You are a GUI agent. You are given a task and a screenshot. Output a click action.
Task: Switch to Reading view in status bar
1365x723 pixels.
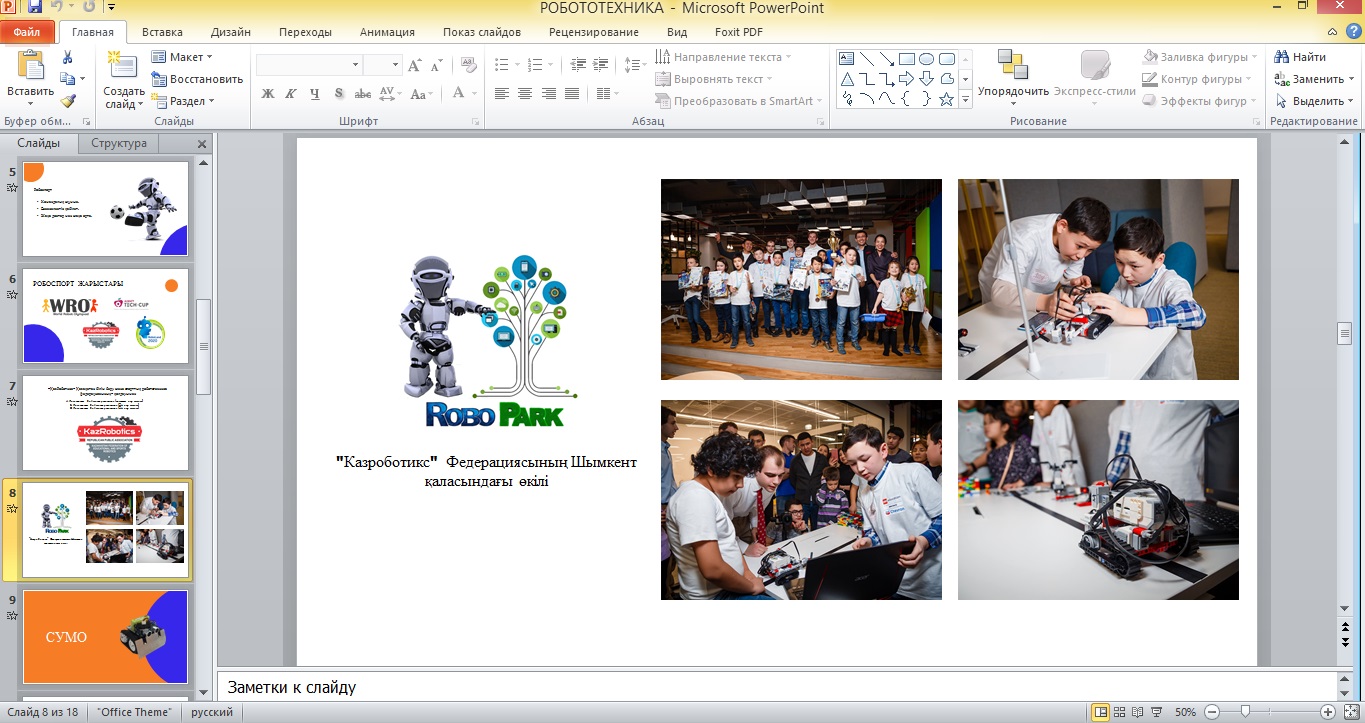point(1139,712)
